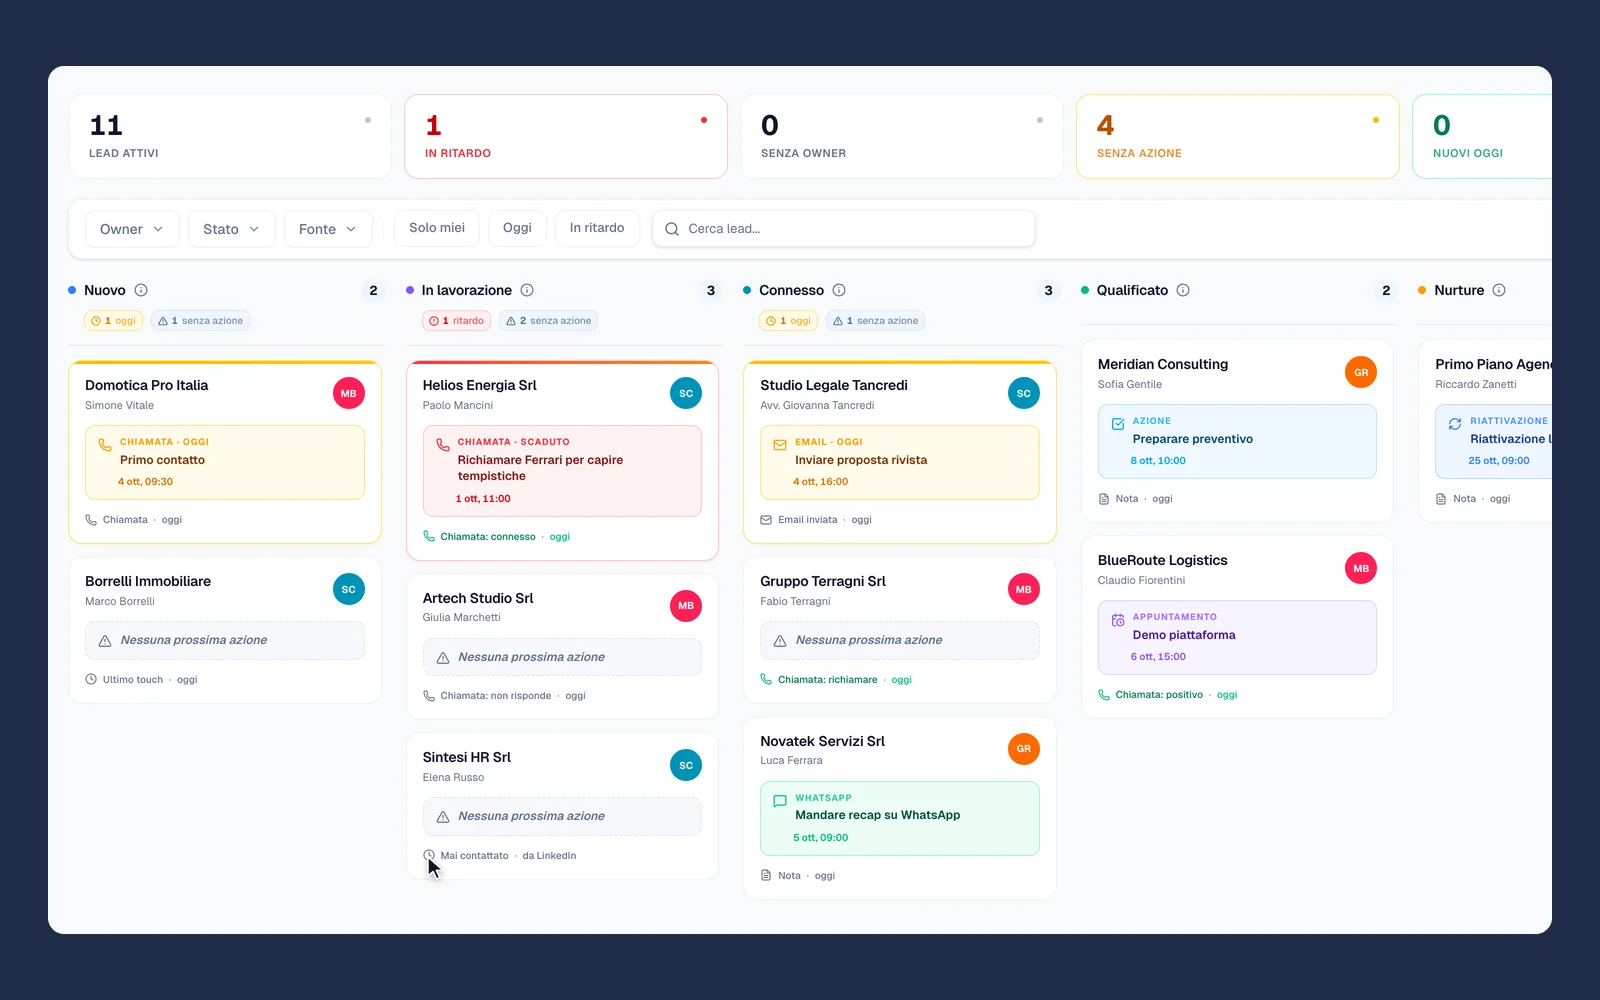
Task: Click 1 senza azione badge under Connesso
Action: tap(876, 321)
